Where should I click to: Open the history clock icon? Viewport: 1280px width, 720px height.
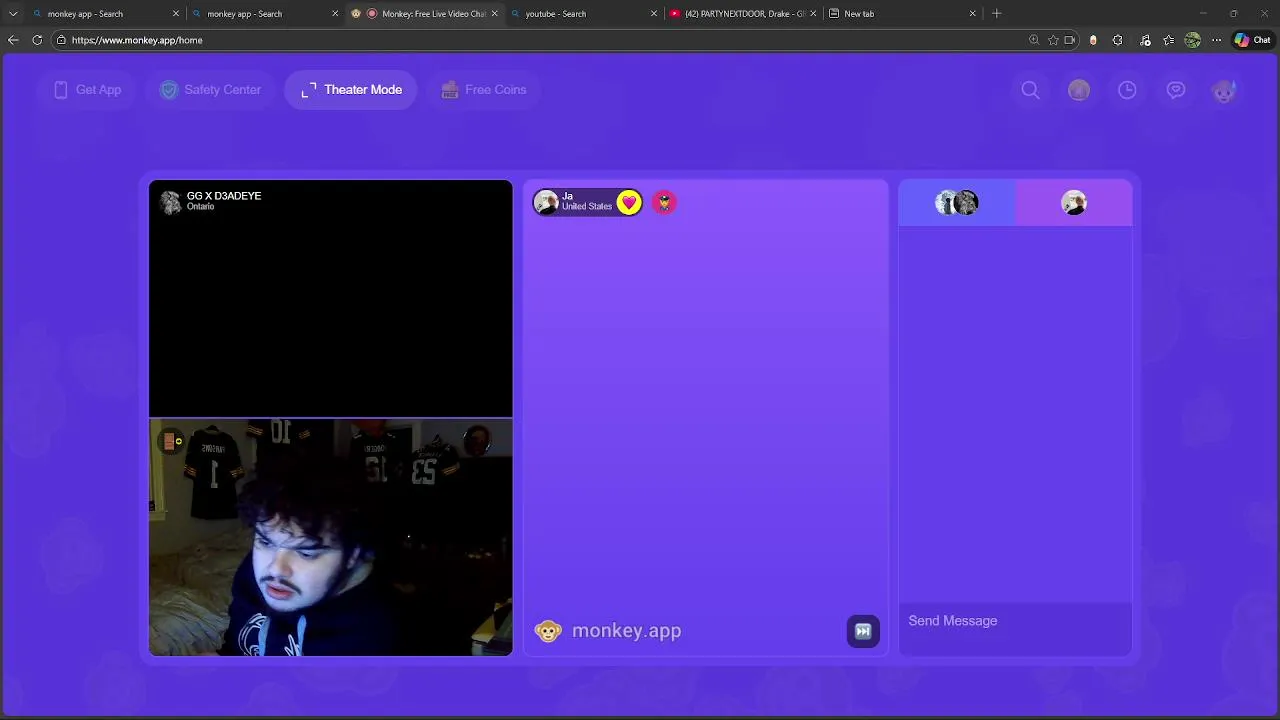tap(1127, 90)
